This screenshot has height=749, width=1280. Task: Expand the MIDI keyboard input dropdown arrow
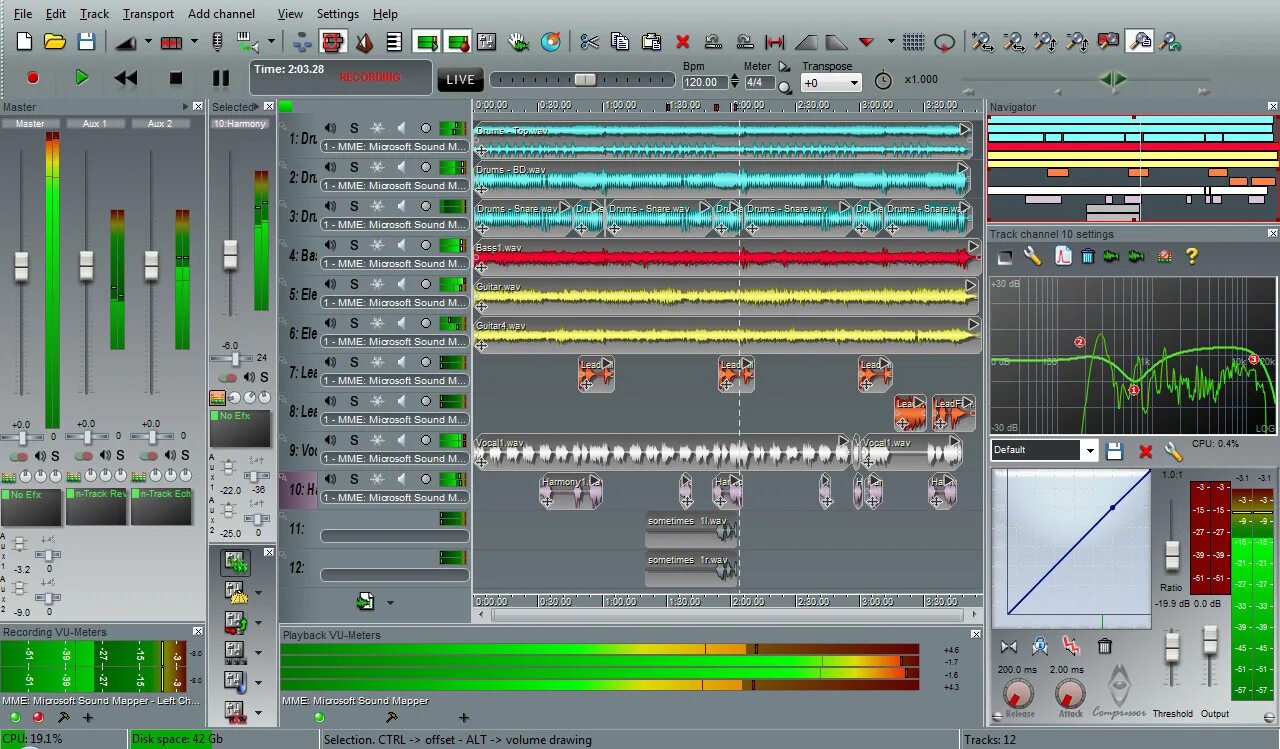(271, 42)
